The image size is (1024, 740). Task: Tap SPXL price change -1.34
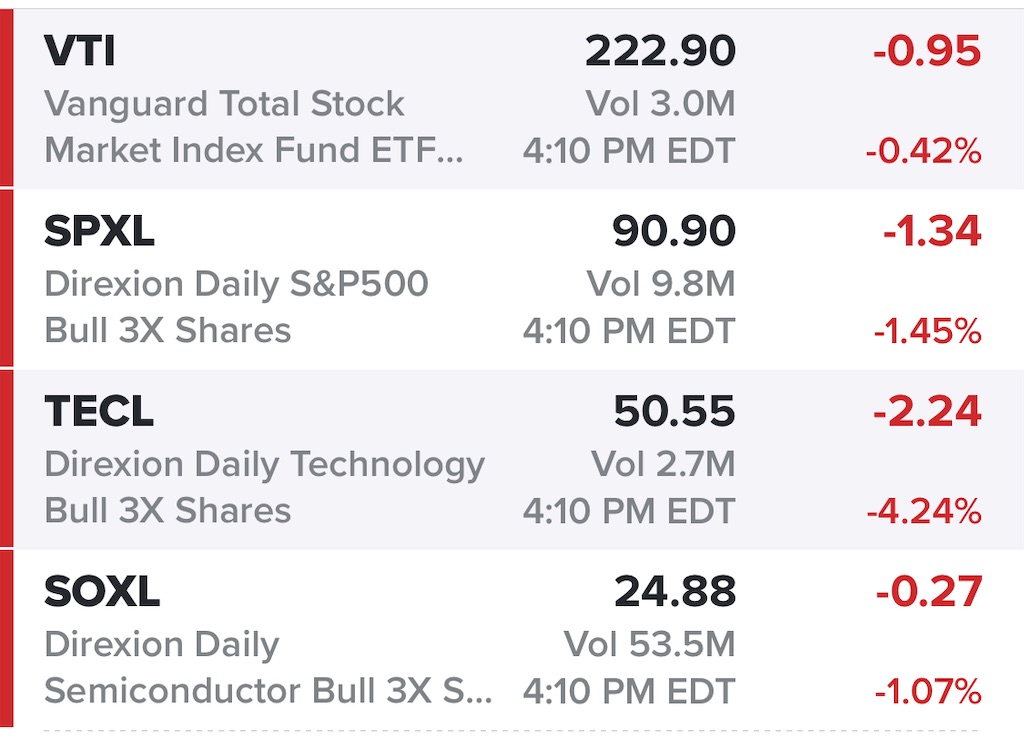(932, 231)
